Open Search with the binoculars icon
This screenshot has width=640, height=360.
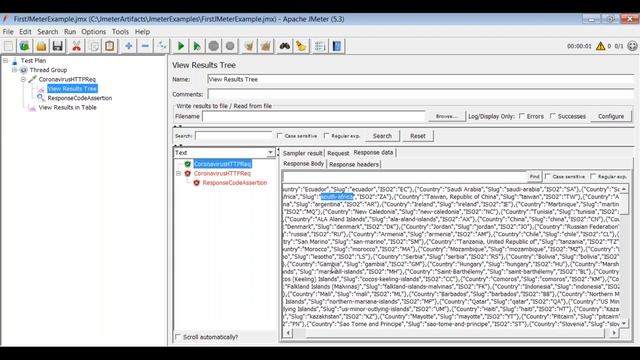tap(284, 46)
